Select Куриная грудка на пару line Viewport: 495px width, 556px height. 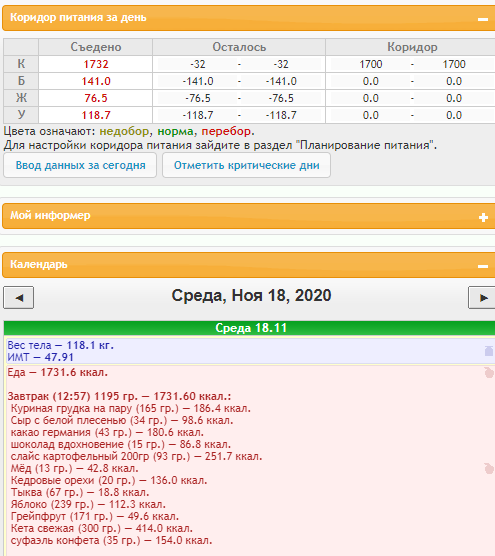tap(130, 408)
